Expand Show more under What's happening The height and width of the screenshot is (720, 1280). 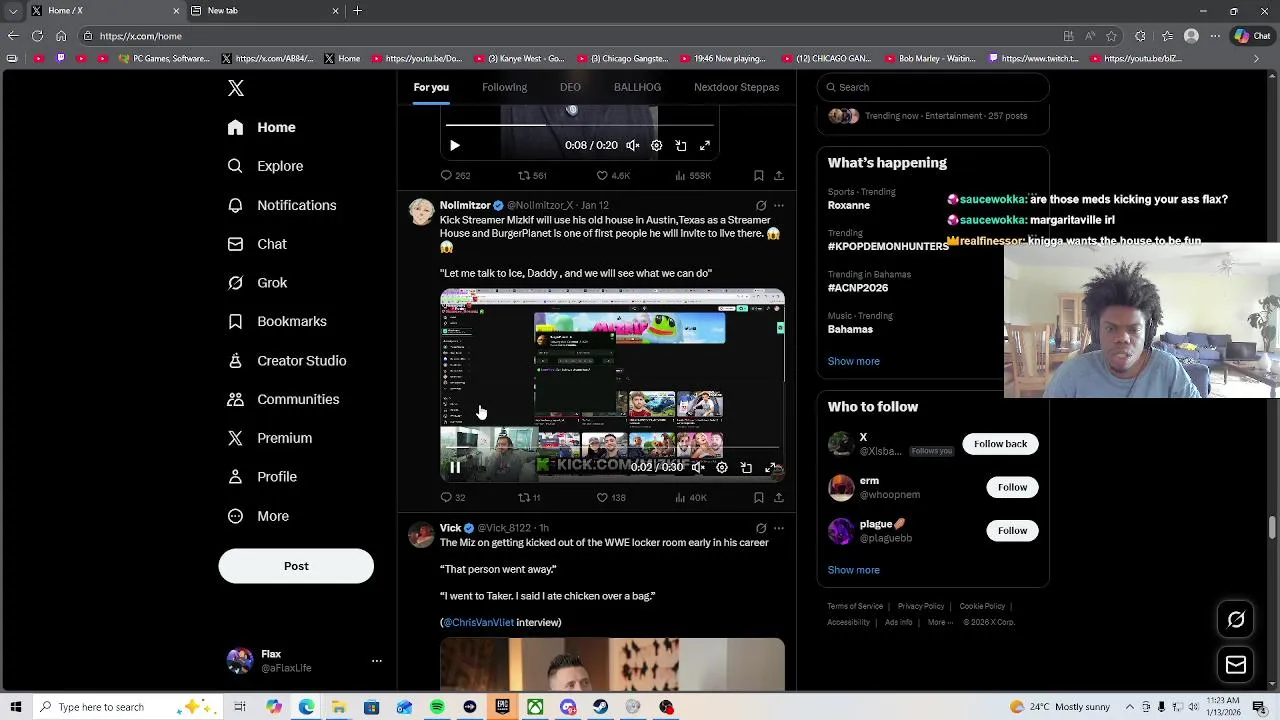[853, 361]
